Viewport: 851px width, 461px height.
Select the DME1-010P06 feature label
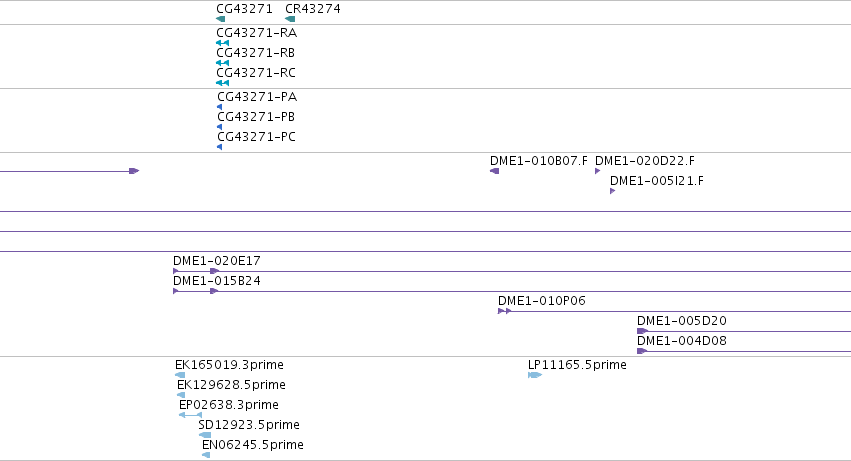point(542,301)
